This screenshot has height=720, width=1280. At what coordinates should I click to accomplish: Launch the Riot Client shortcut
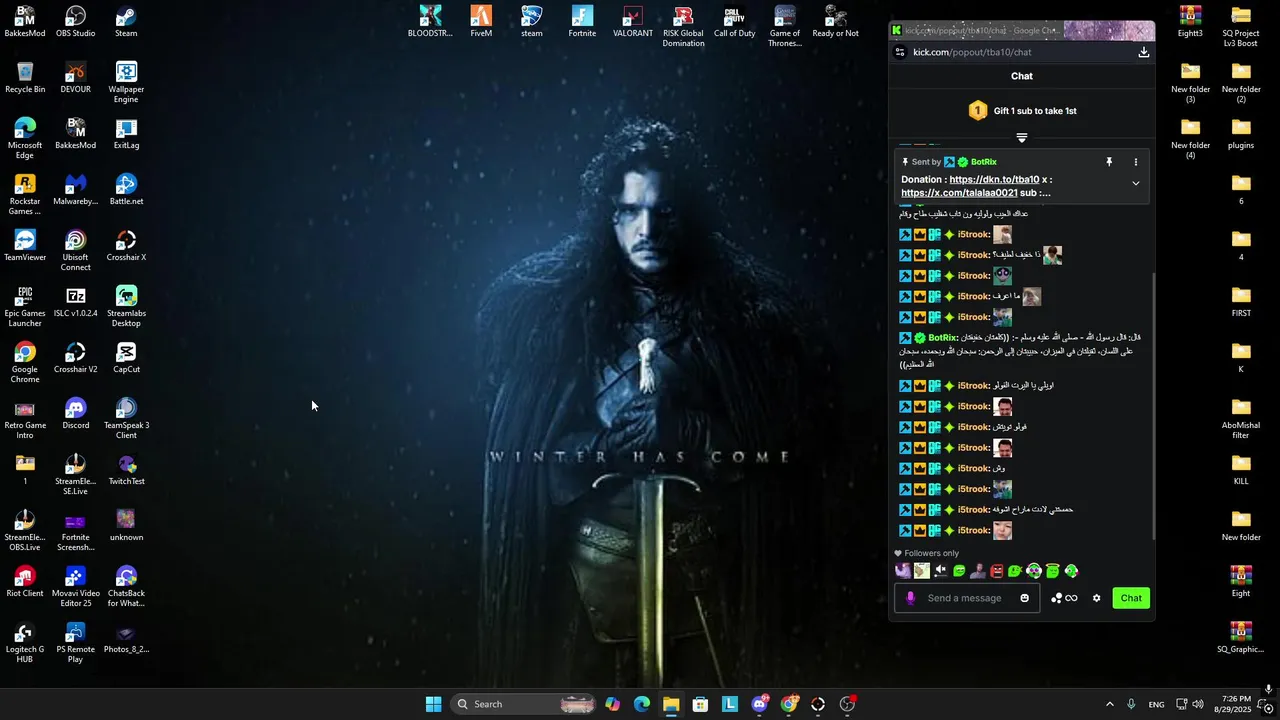(x=25, y=582)
